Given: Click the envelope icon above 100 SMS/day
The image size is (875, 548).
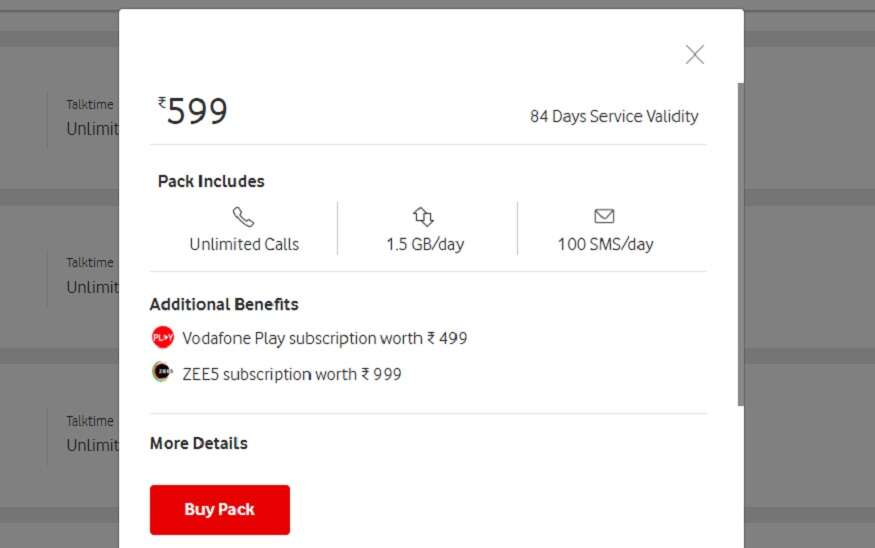Looking at the screenshot, I should (604, 216).
